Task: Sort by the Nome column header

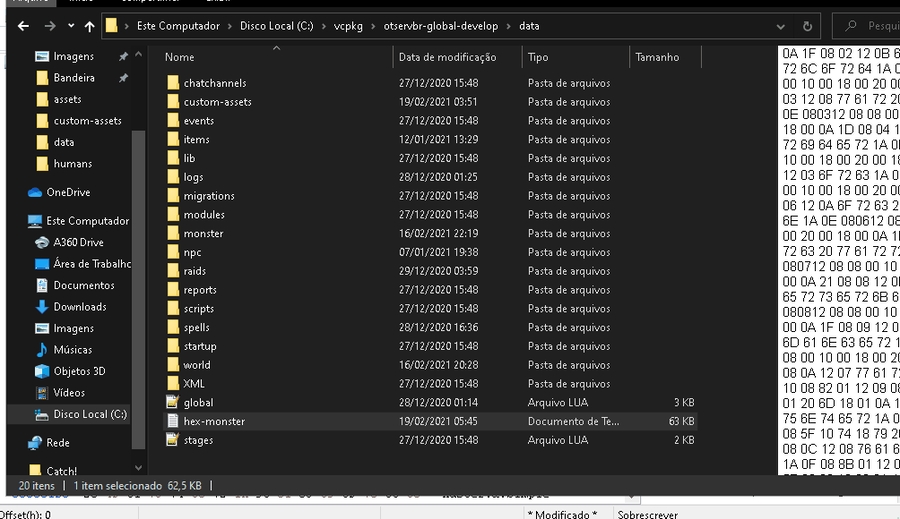Action: point(180,58)
